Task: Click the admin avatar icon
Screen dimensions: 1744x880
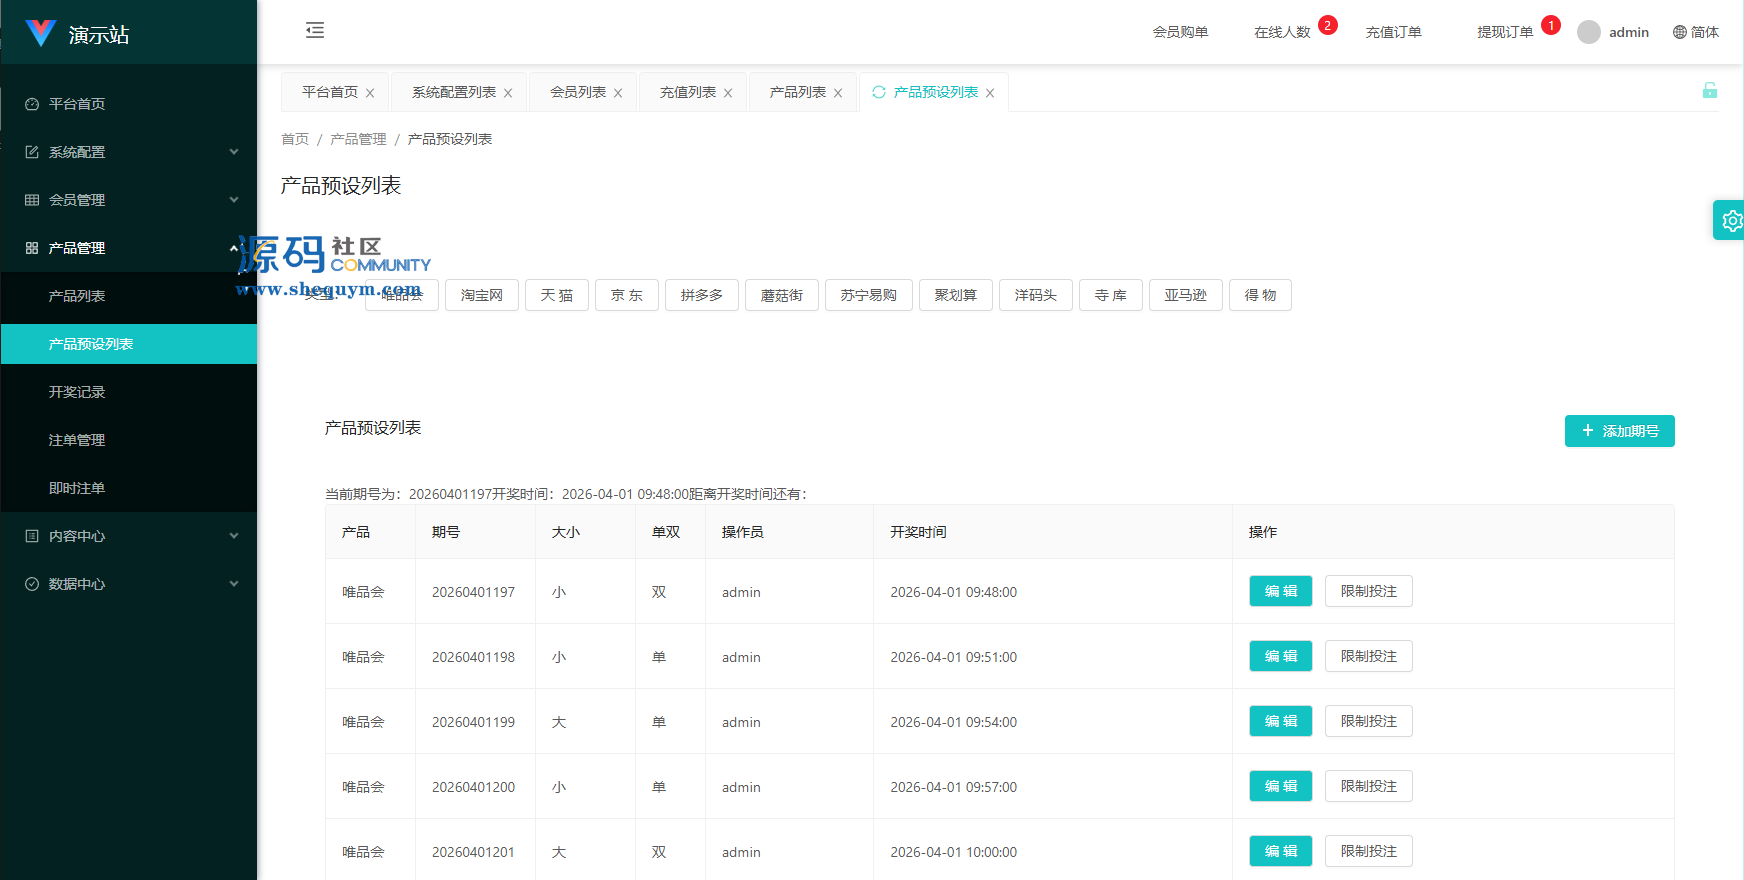Action: 1588,32
